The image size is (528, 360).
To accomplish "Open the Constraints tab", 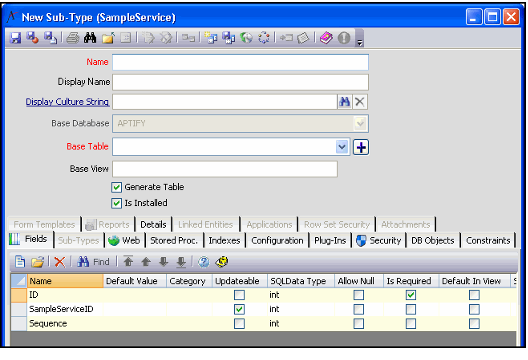I will pyautogui.click(x=488, y=241).
